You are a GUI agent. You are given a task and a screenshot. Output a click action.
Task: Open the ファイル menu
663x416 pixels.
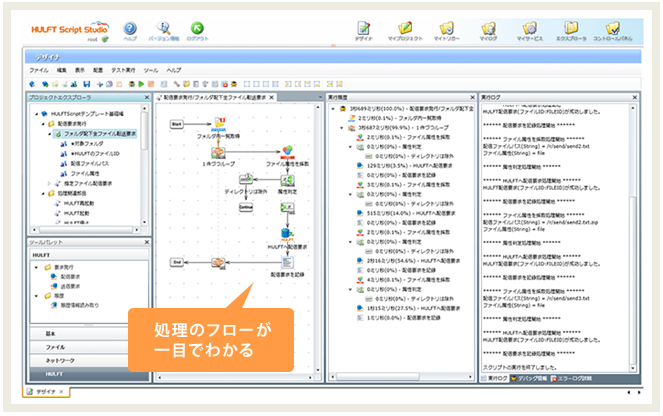(38, 71)
